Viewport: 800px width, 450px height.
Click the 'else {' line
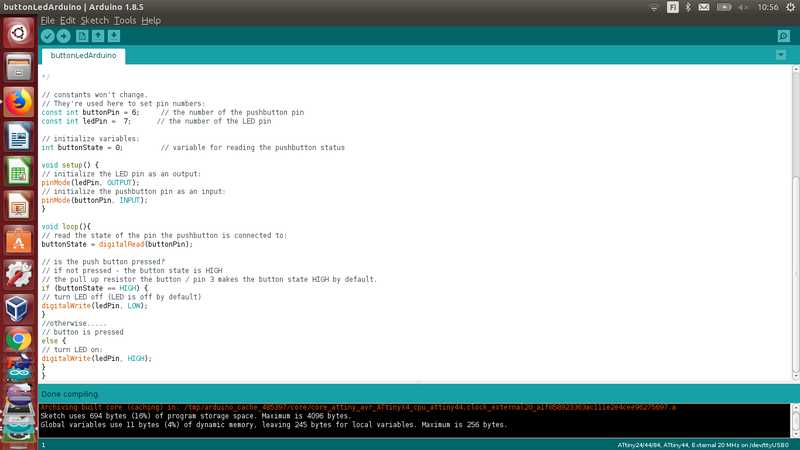54,341
